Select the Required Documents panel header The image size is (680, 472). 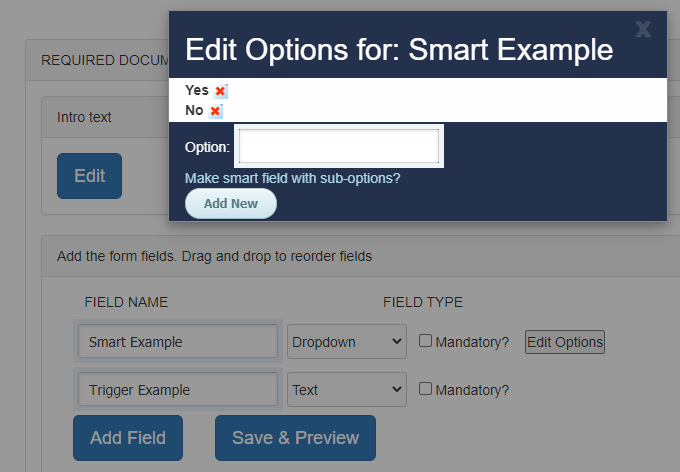pos(98,60)
